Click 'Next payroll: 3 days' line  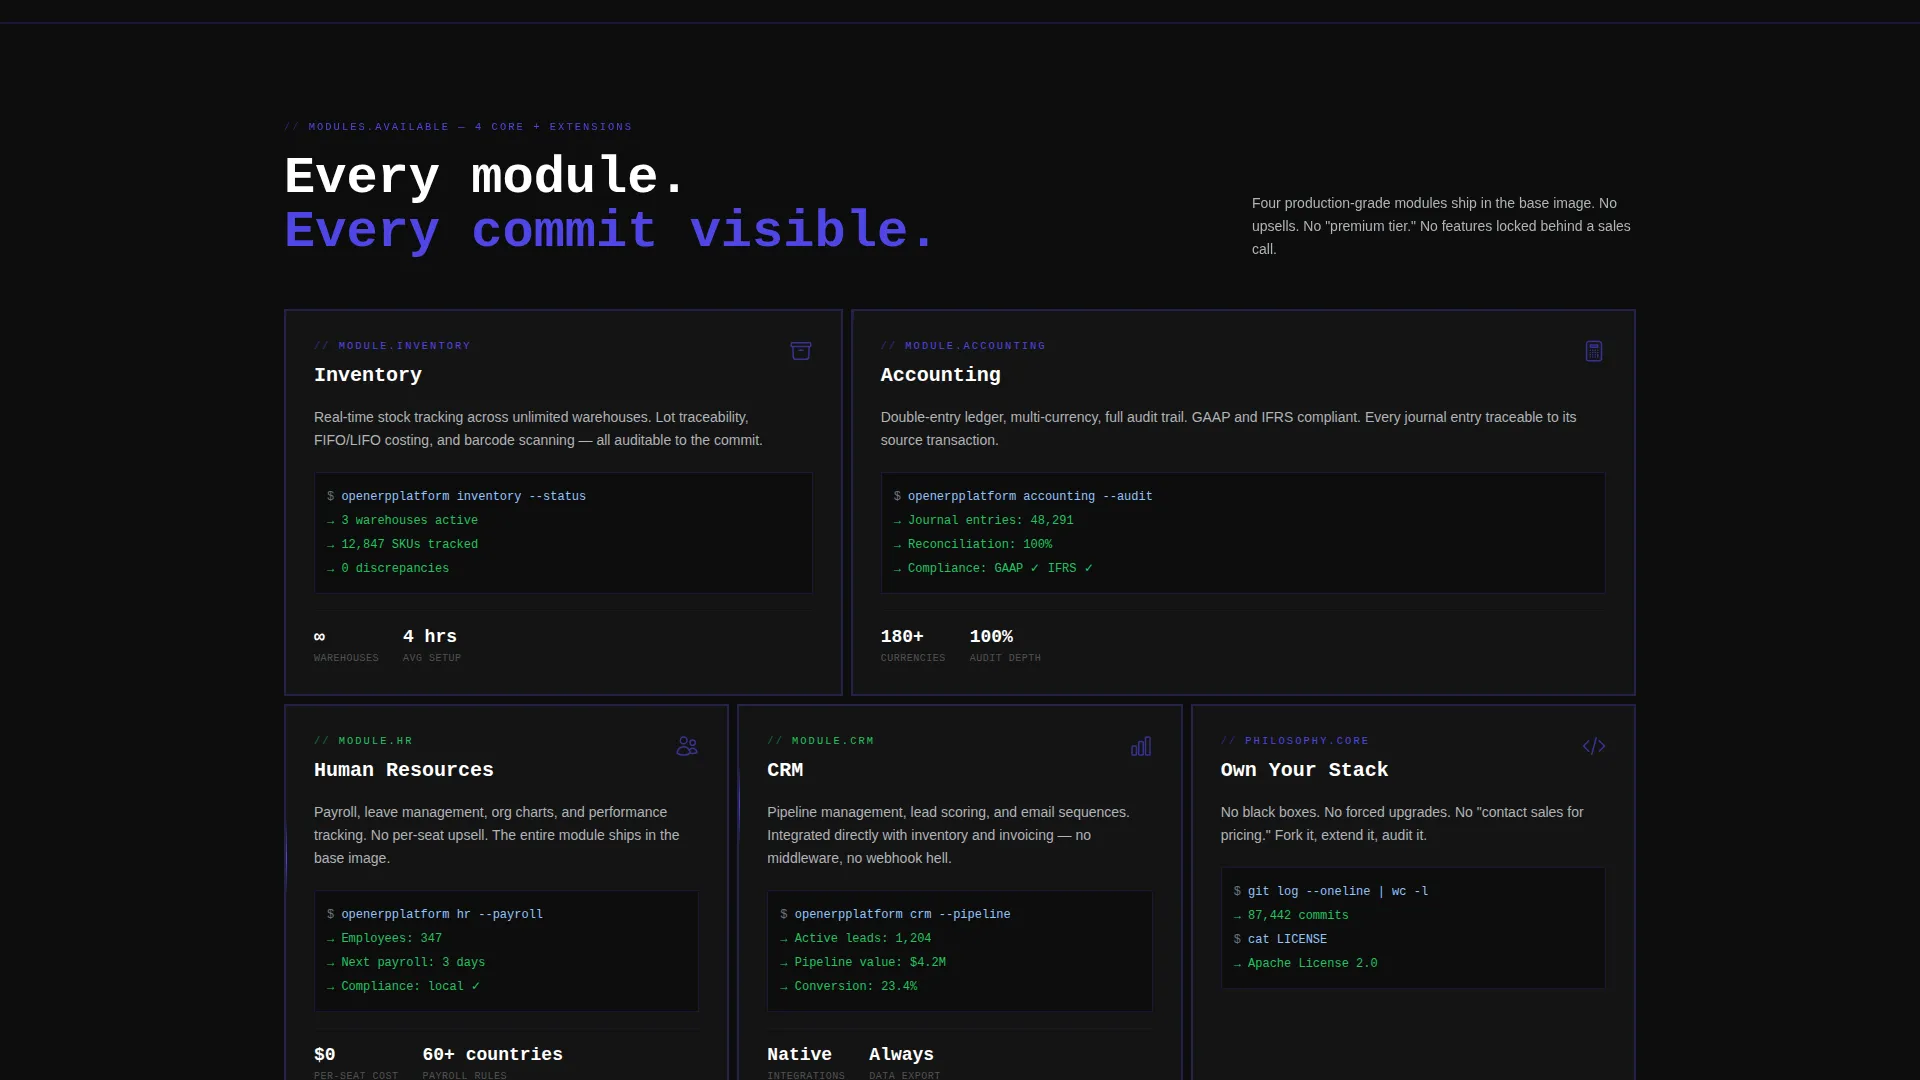[x=413, y=962]
